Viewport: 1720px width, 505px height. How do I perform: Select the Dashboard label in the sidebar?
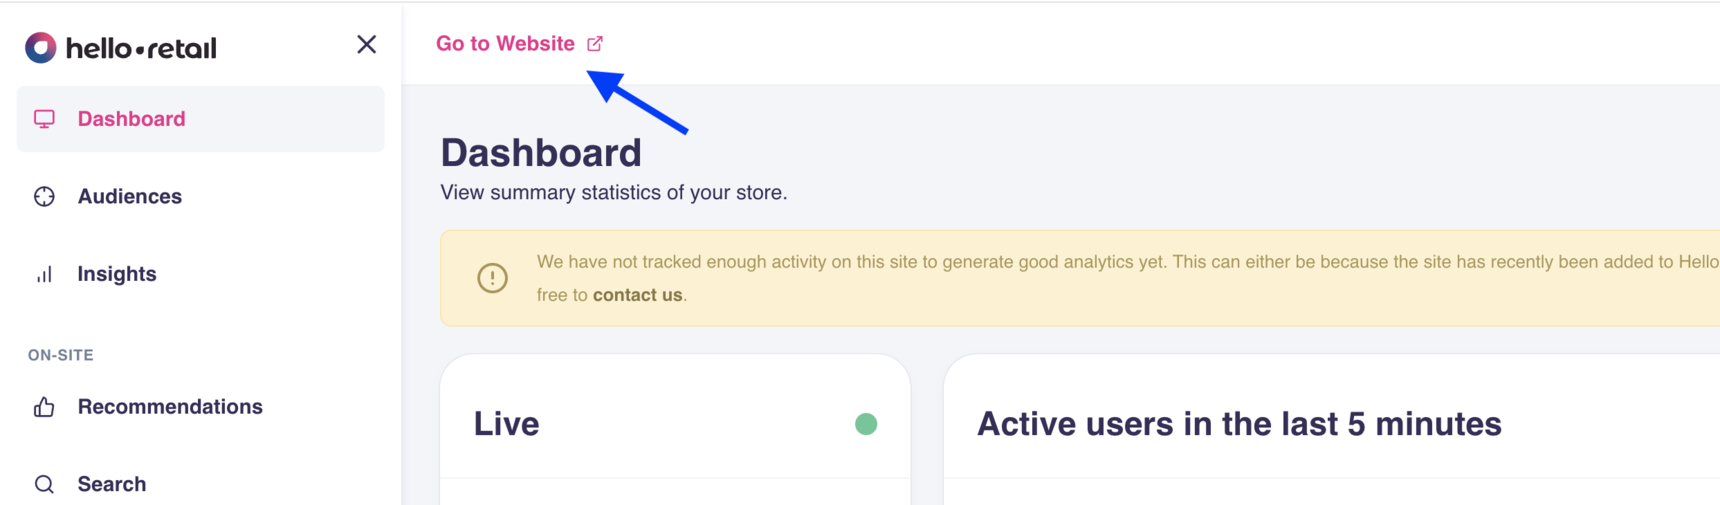(x=131, y=119)
